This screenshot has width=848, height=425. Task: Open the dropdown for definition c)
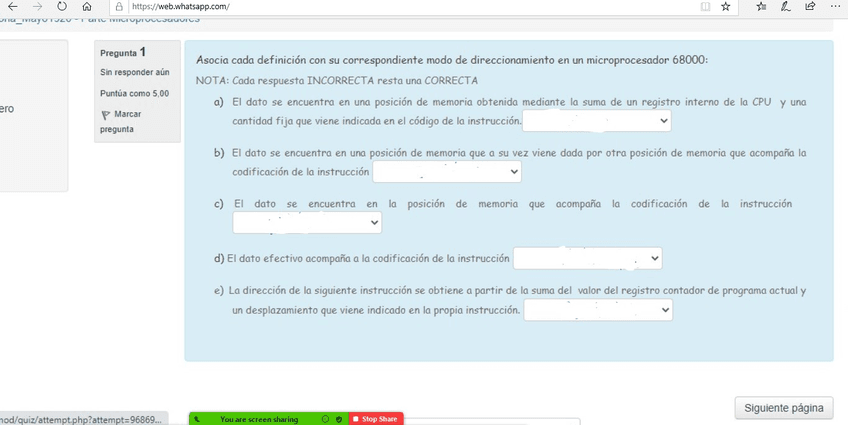click(x=307, y=223)
